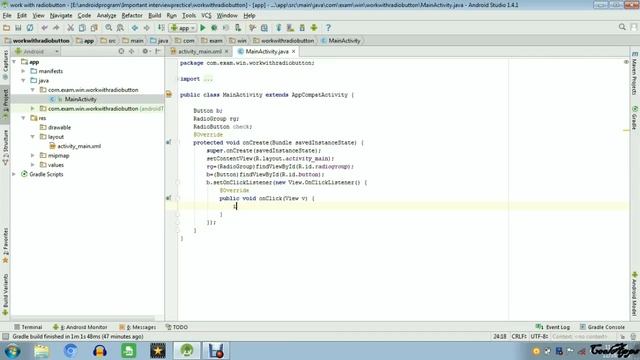Expand the mipmap folder
The image size is (640, 360).
(x=33, y=156)
